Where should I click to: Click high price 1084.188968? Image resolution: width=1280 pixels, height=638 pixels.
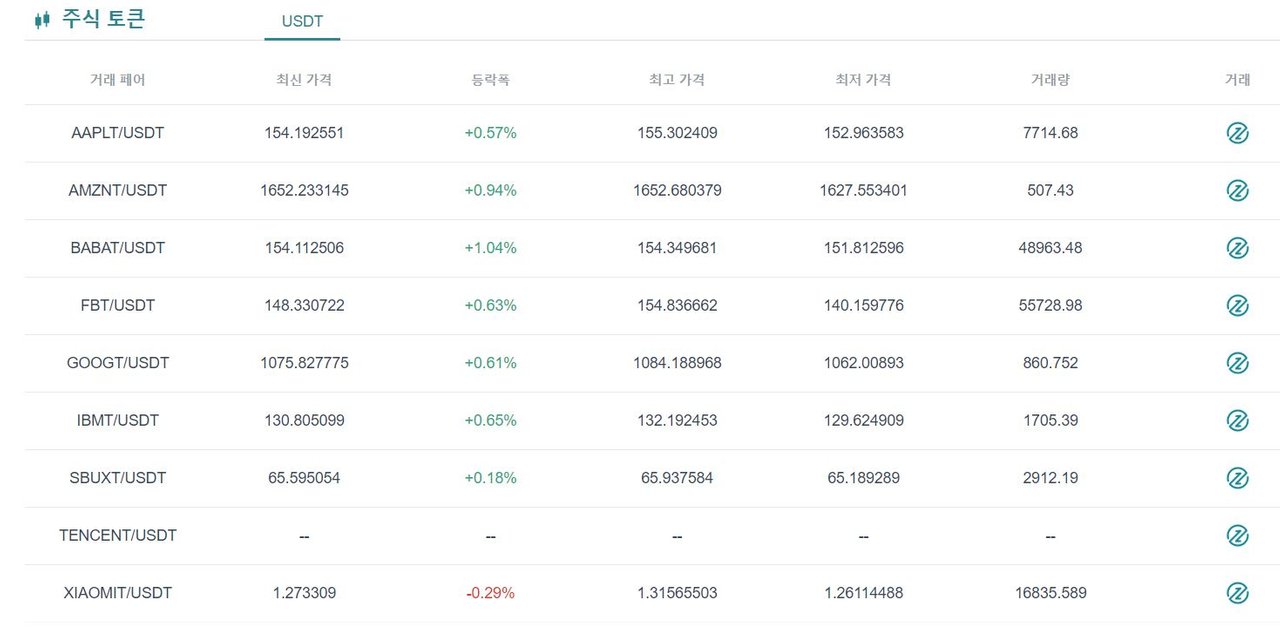tap(677, 363)
